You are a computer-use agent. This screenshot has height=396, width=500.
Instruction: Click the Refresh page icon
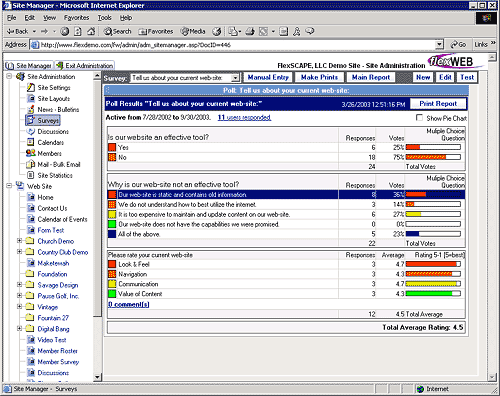[78, 32]
